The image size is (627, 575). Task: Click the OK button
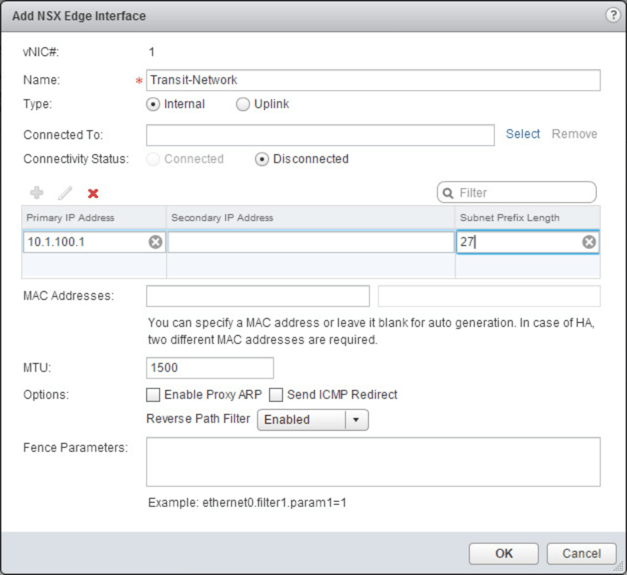(x=504, y=553)
